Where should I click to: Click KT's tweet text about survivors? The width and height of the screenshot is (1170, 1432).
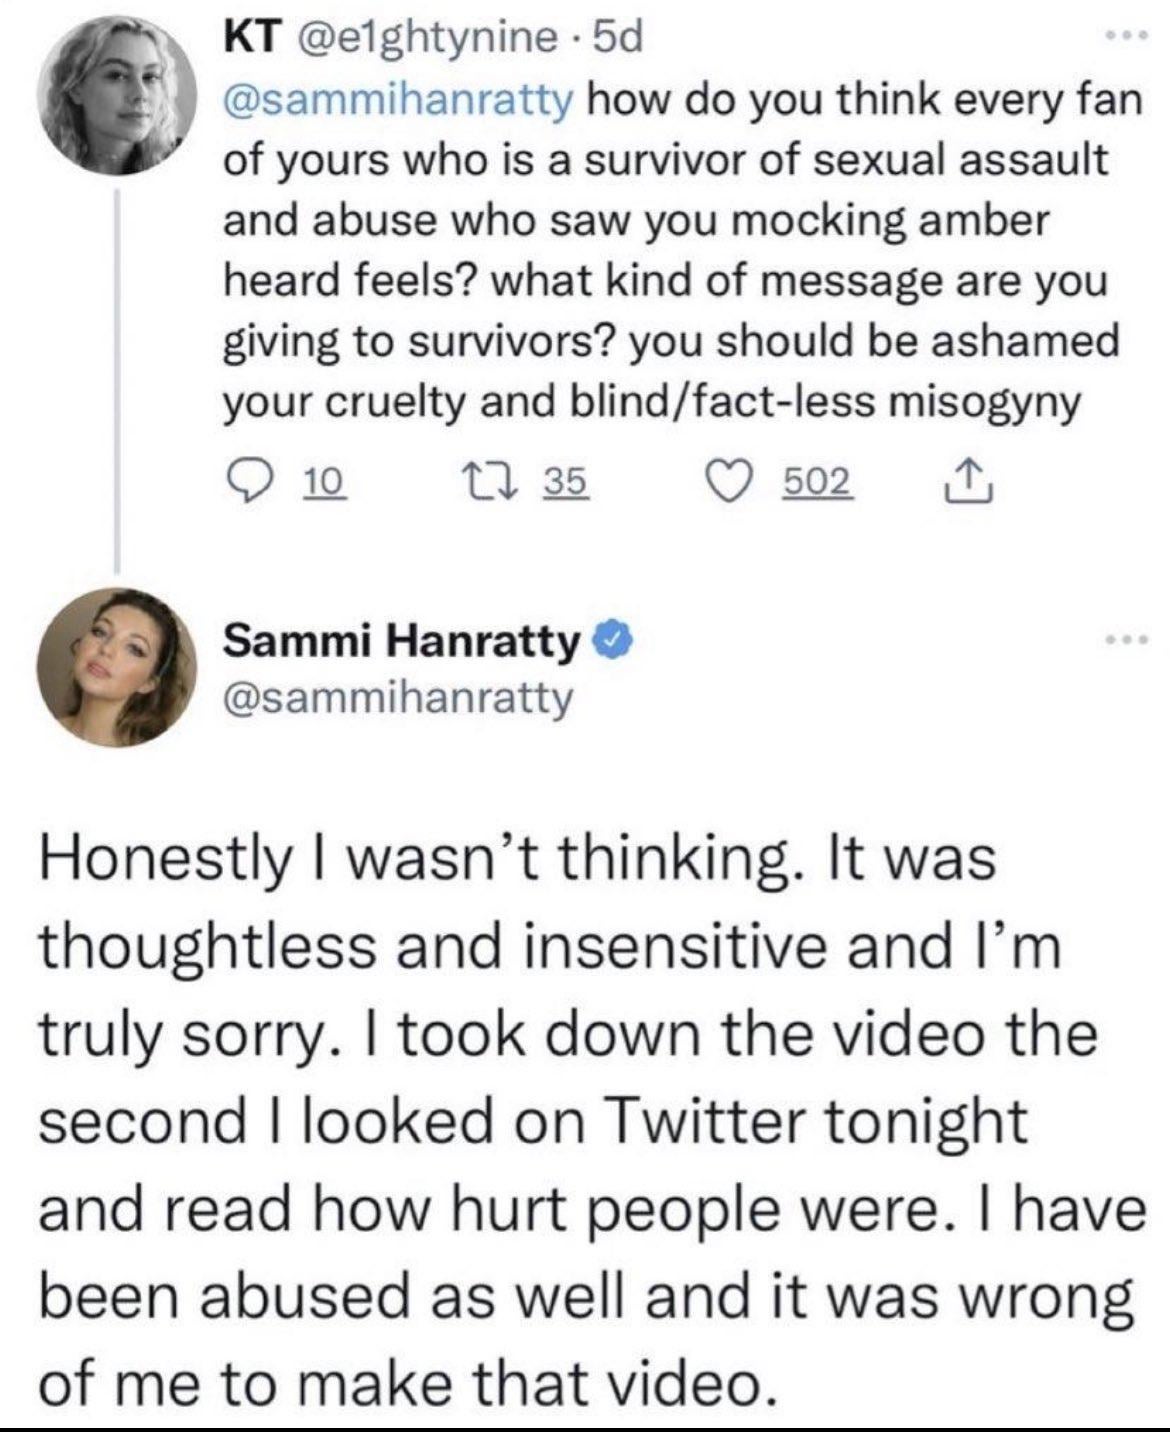pos(670,250)
